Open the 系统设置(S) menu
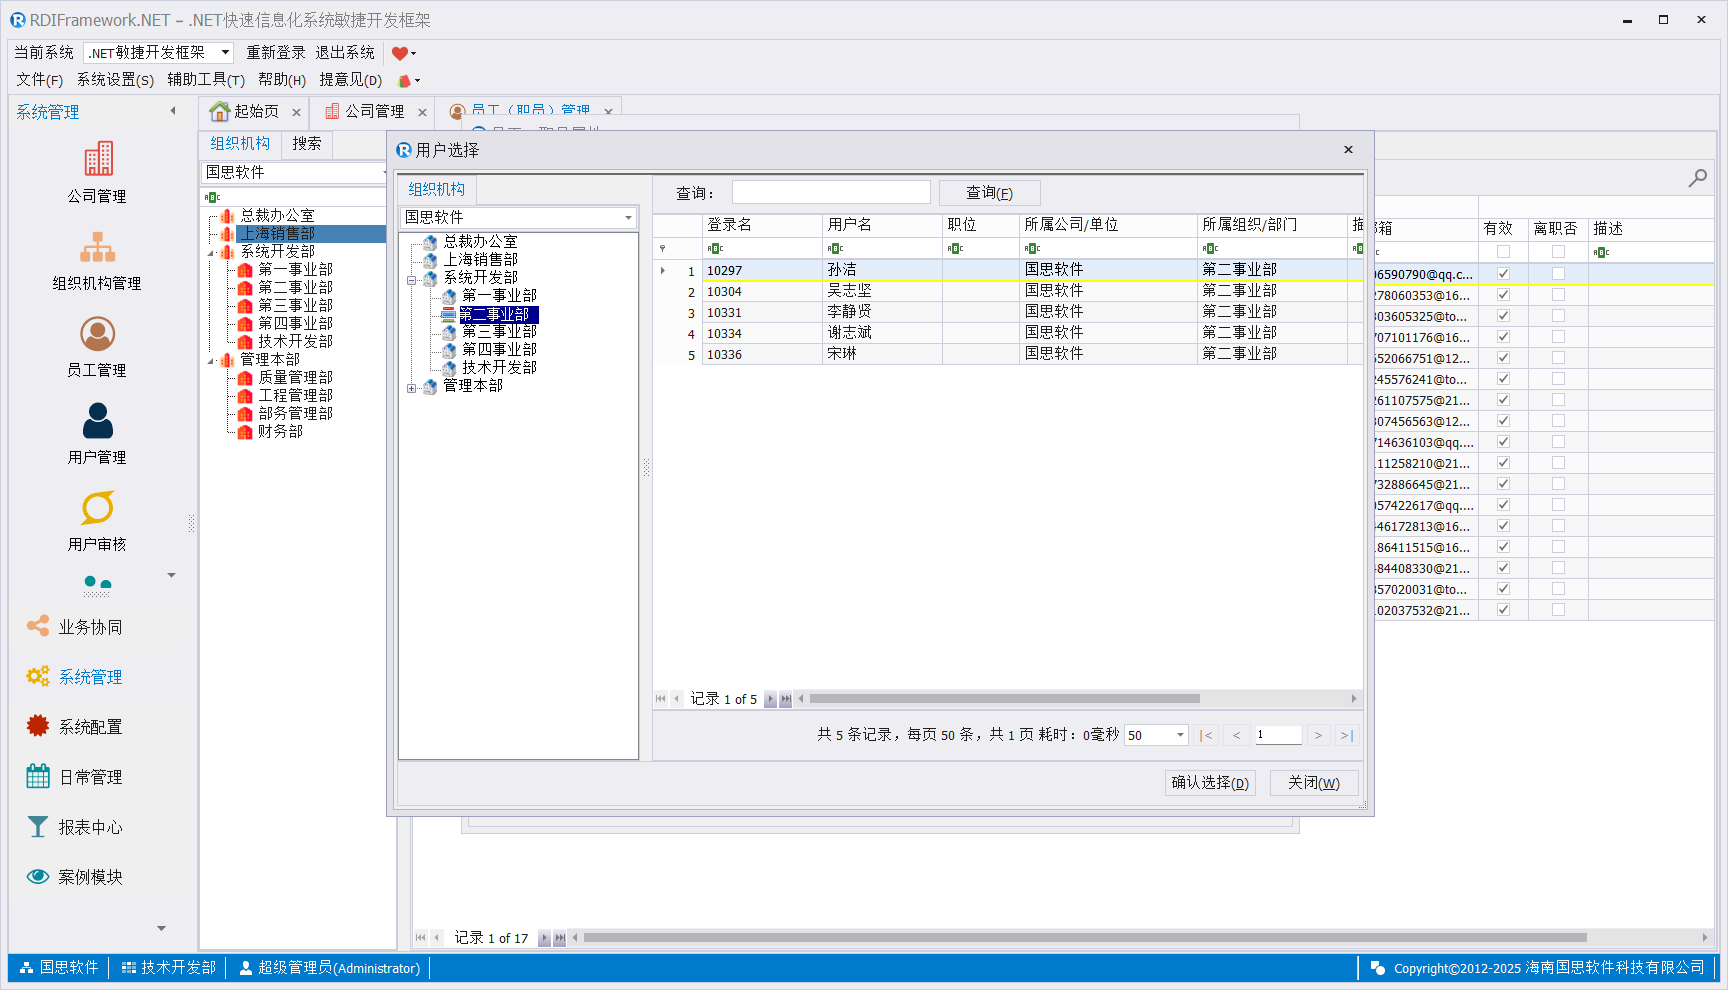Screen dimensions: 1728x990 [x=115, y=80]
